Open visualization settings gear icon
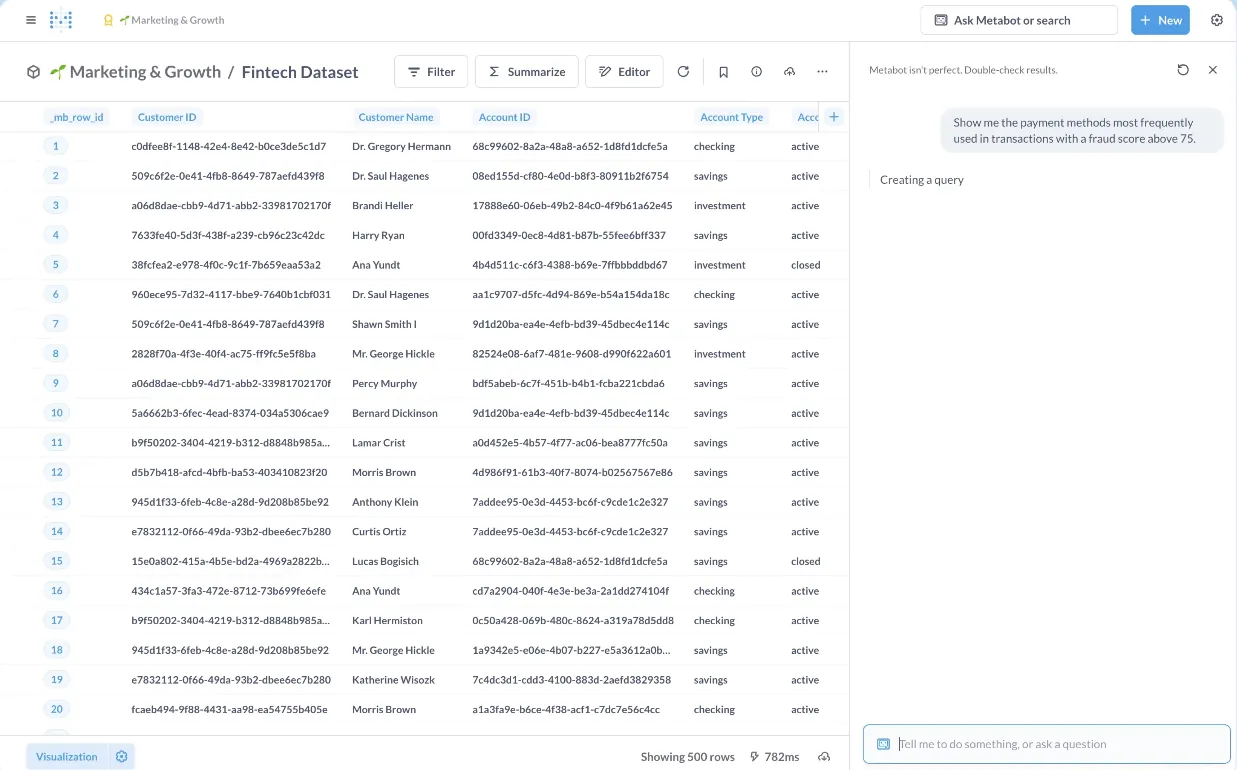1237x770 pixels. coord(122,757)
